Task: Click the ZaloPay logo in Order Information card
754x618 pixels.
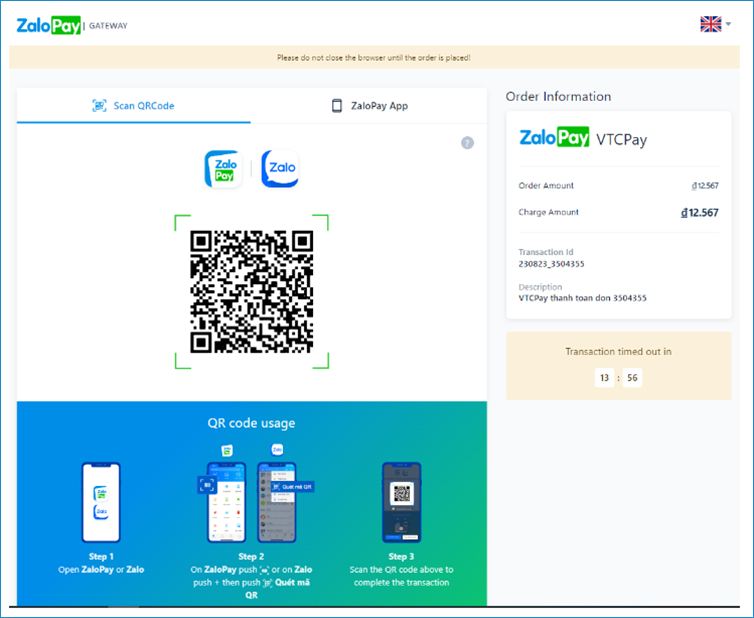Action: tap(554, 138)
